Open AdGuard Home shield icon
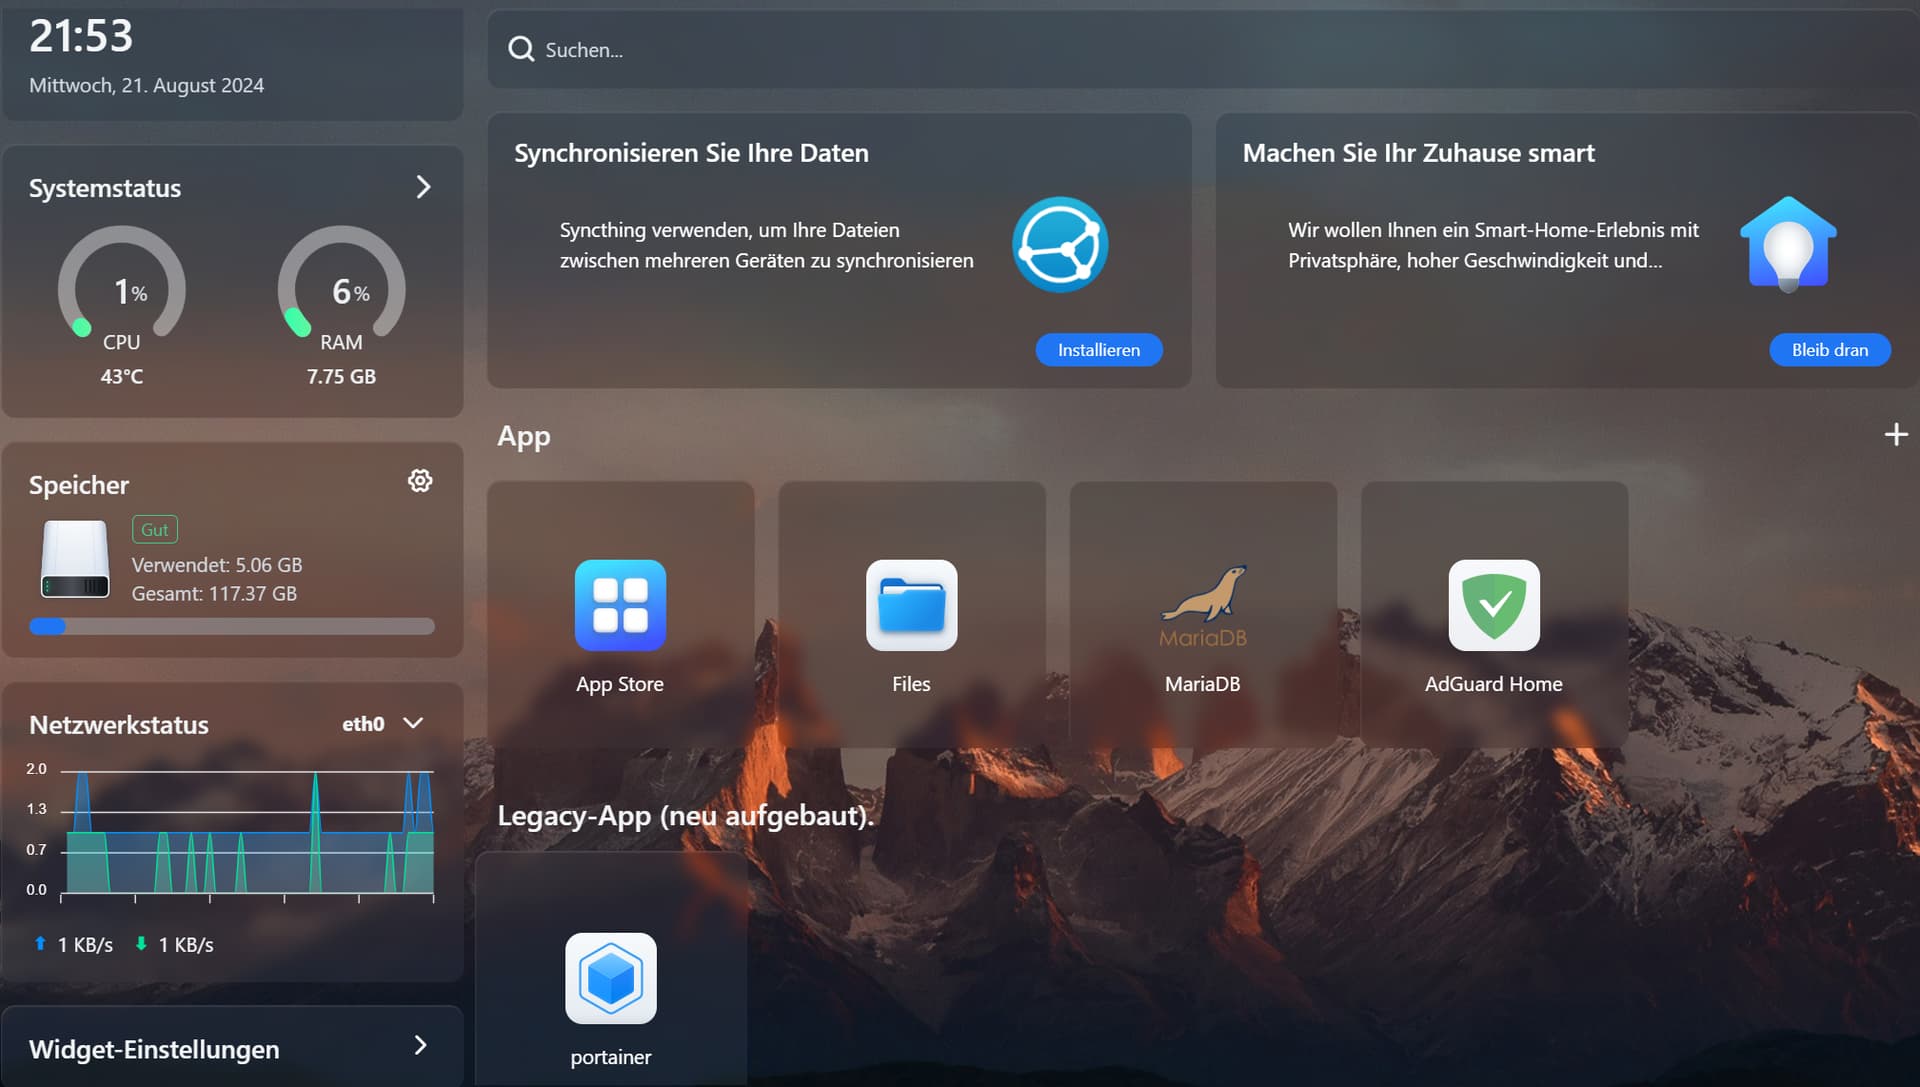The image size is (1920, 1087). pyautogui.click(x=1494, y=605)
